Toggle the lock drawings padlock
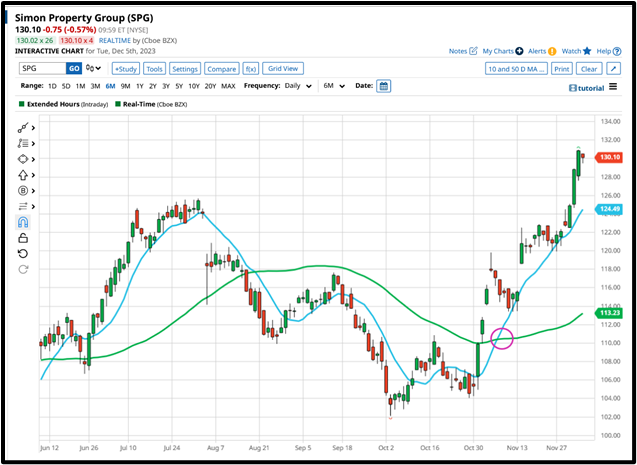Screen dimensions: 637x465 click(23, 238)
